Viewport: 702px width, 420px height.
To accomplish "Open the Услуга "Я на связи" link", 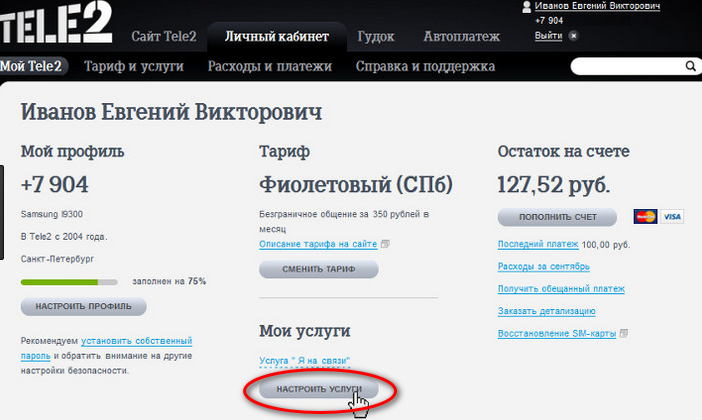I will 304,360.
